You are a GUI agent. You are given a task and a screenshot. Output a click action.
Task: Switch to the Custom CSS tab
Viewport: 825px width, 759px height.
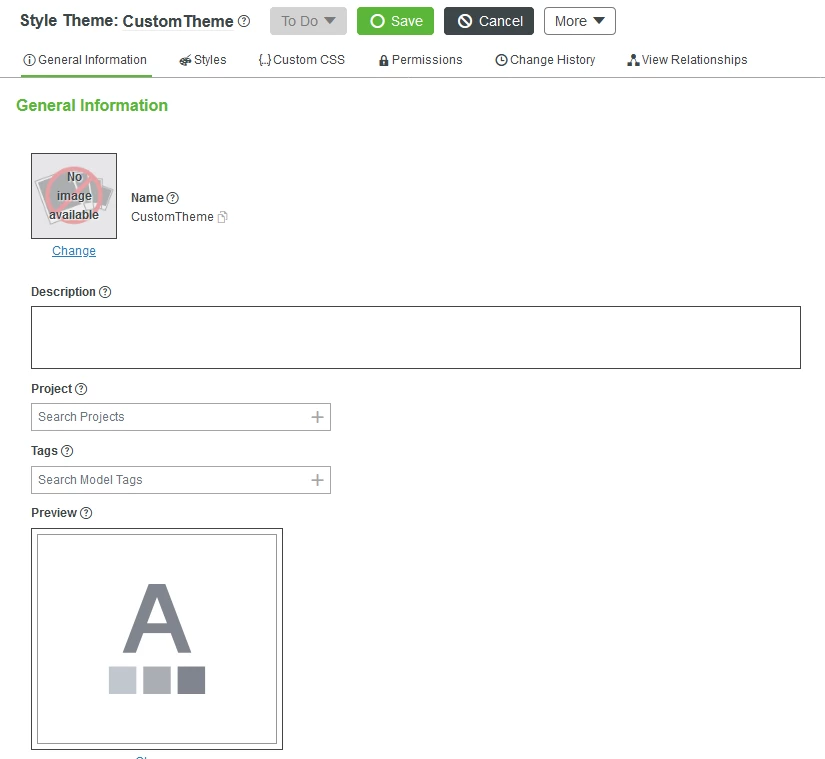point(301,59)
